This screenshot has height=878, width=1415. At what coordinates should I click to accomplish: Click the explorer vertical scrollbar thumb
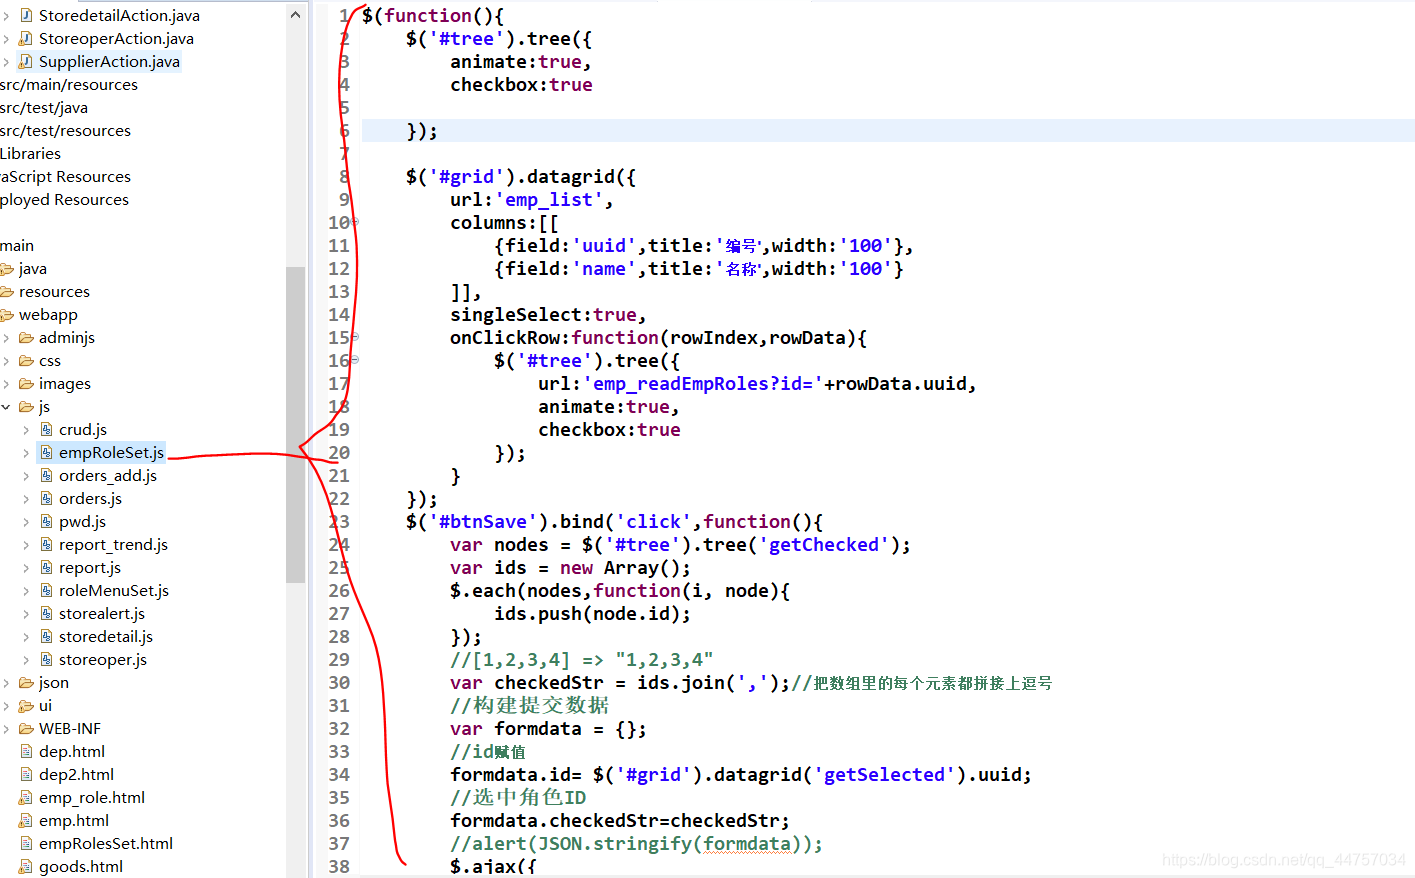tap(295, 424)
